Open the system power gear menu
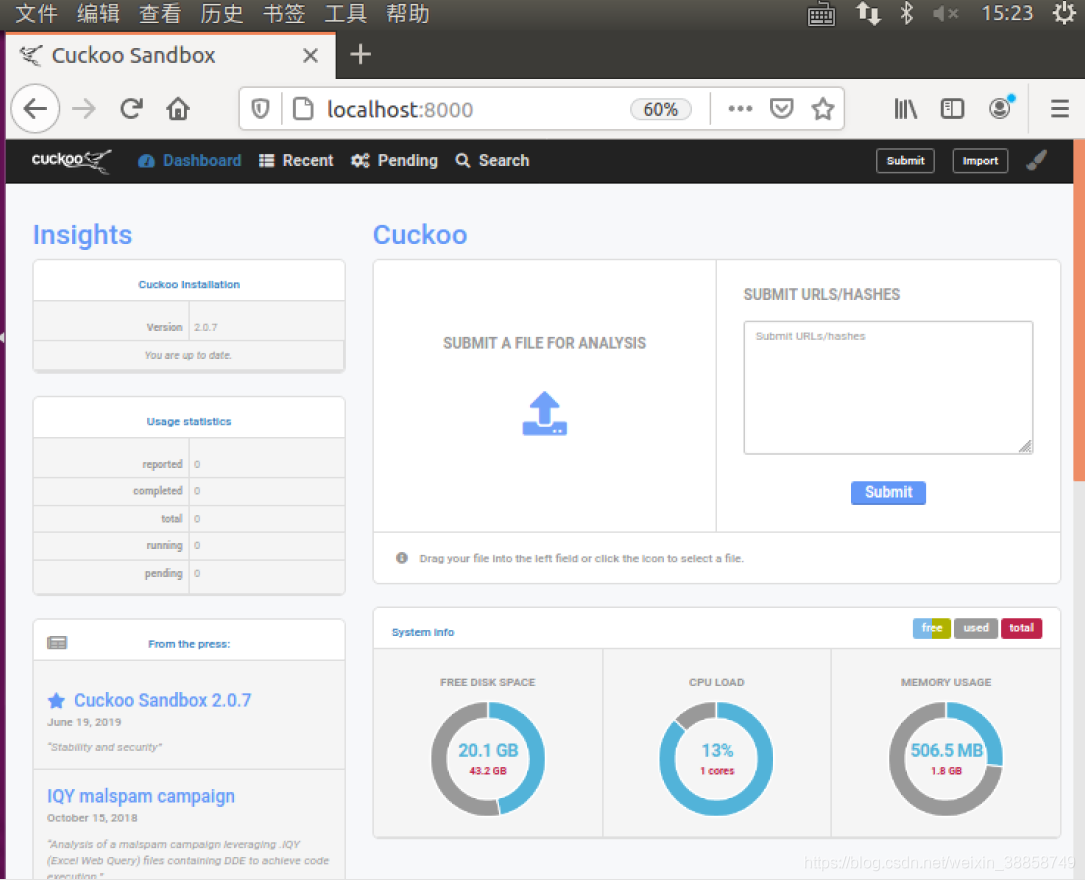 (1065, 13)
